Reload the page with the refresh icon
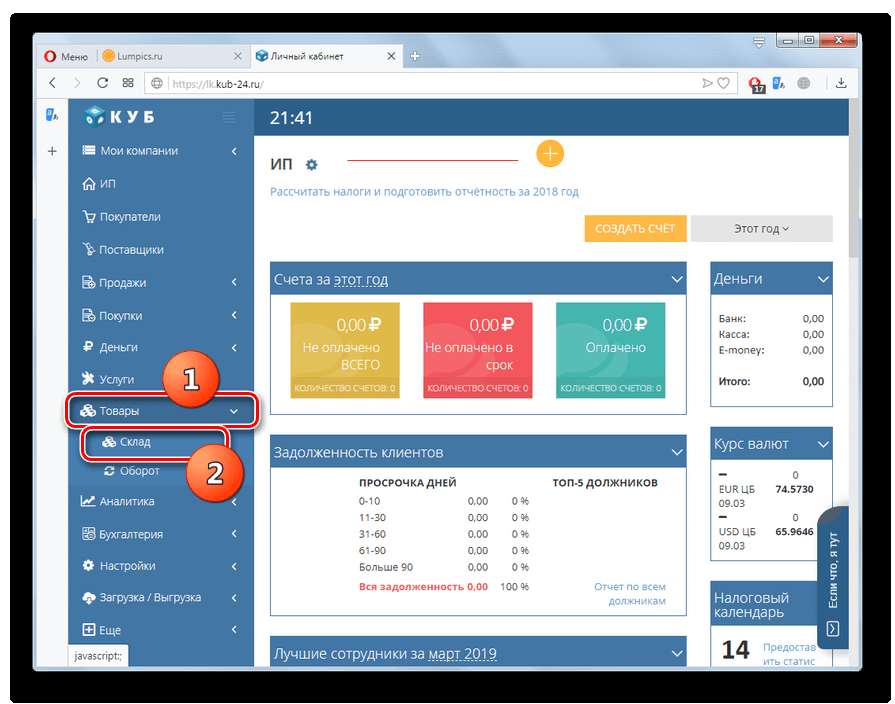Image resolution: width=895 pixels, height=704 pixels. (102, 83)
